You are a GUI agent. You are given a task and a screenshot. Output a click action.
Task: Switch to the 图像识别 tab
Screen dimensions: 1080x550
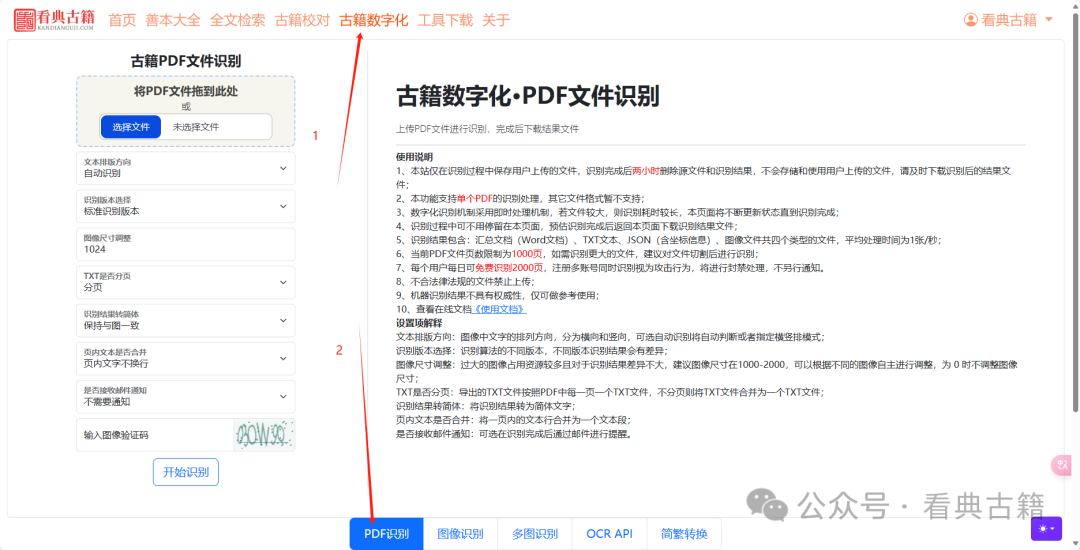pos(461,533)
